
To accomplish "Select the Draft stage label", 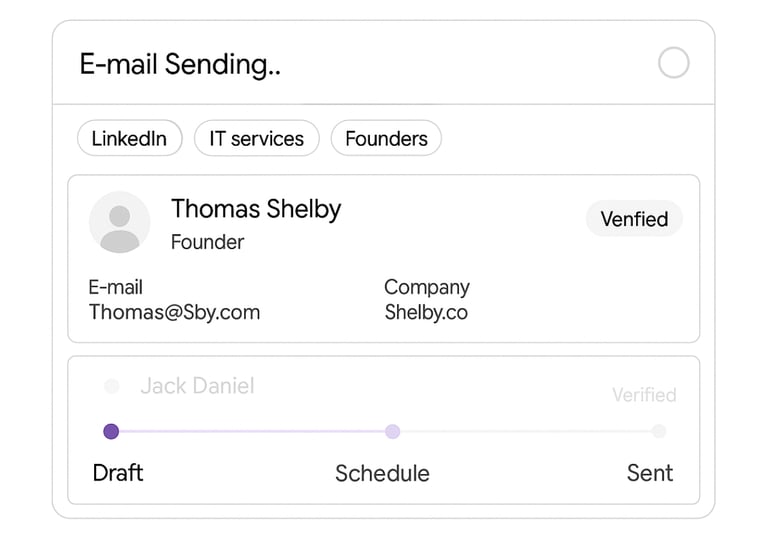I will click(x=118, y=473).
